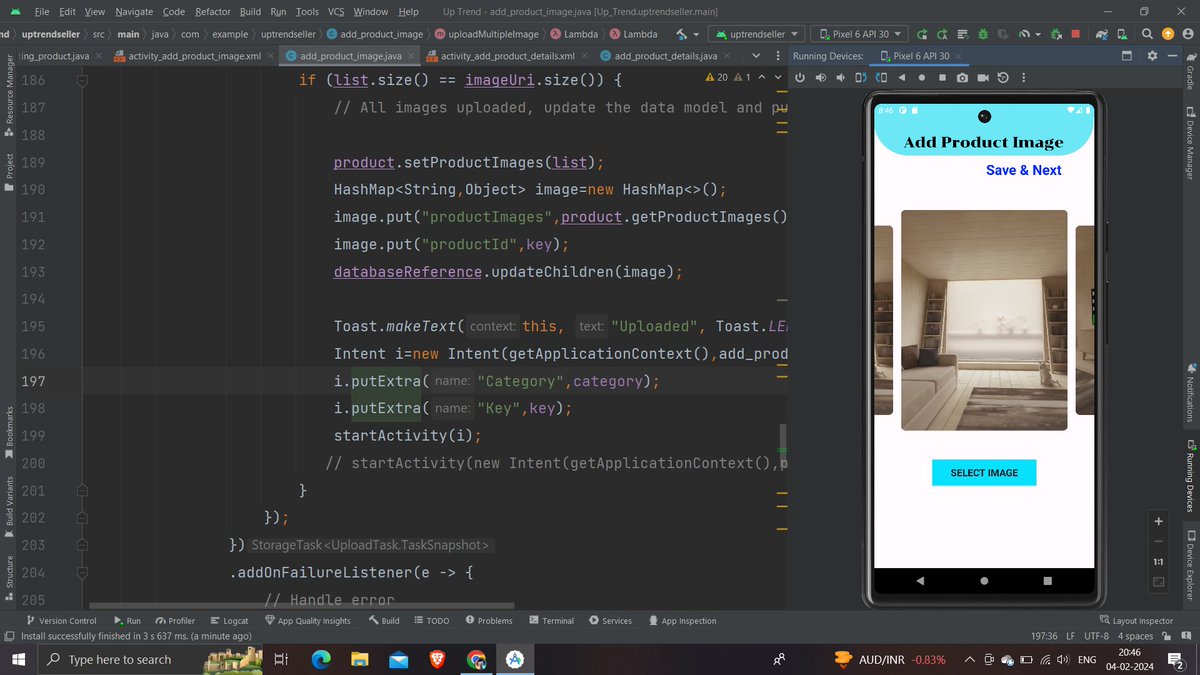The width and height of the screenshot is (1200, 675).
Task: Zoom in emulator with plus button
Action: [1158, 521]
